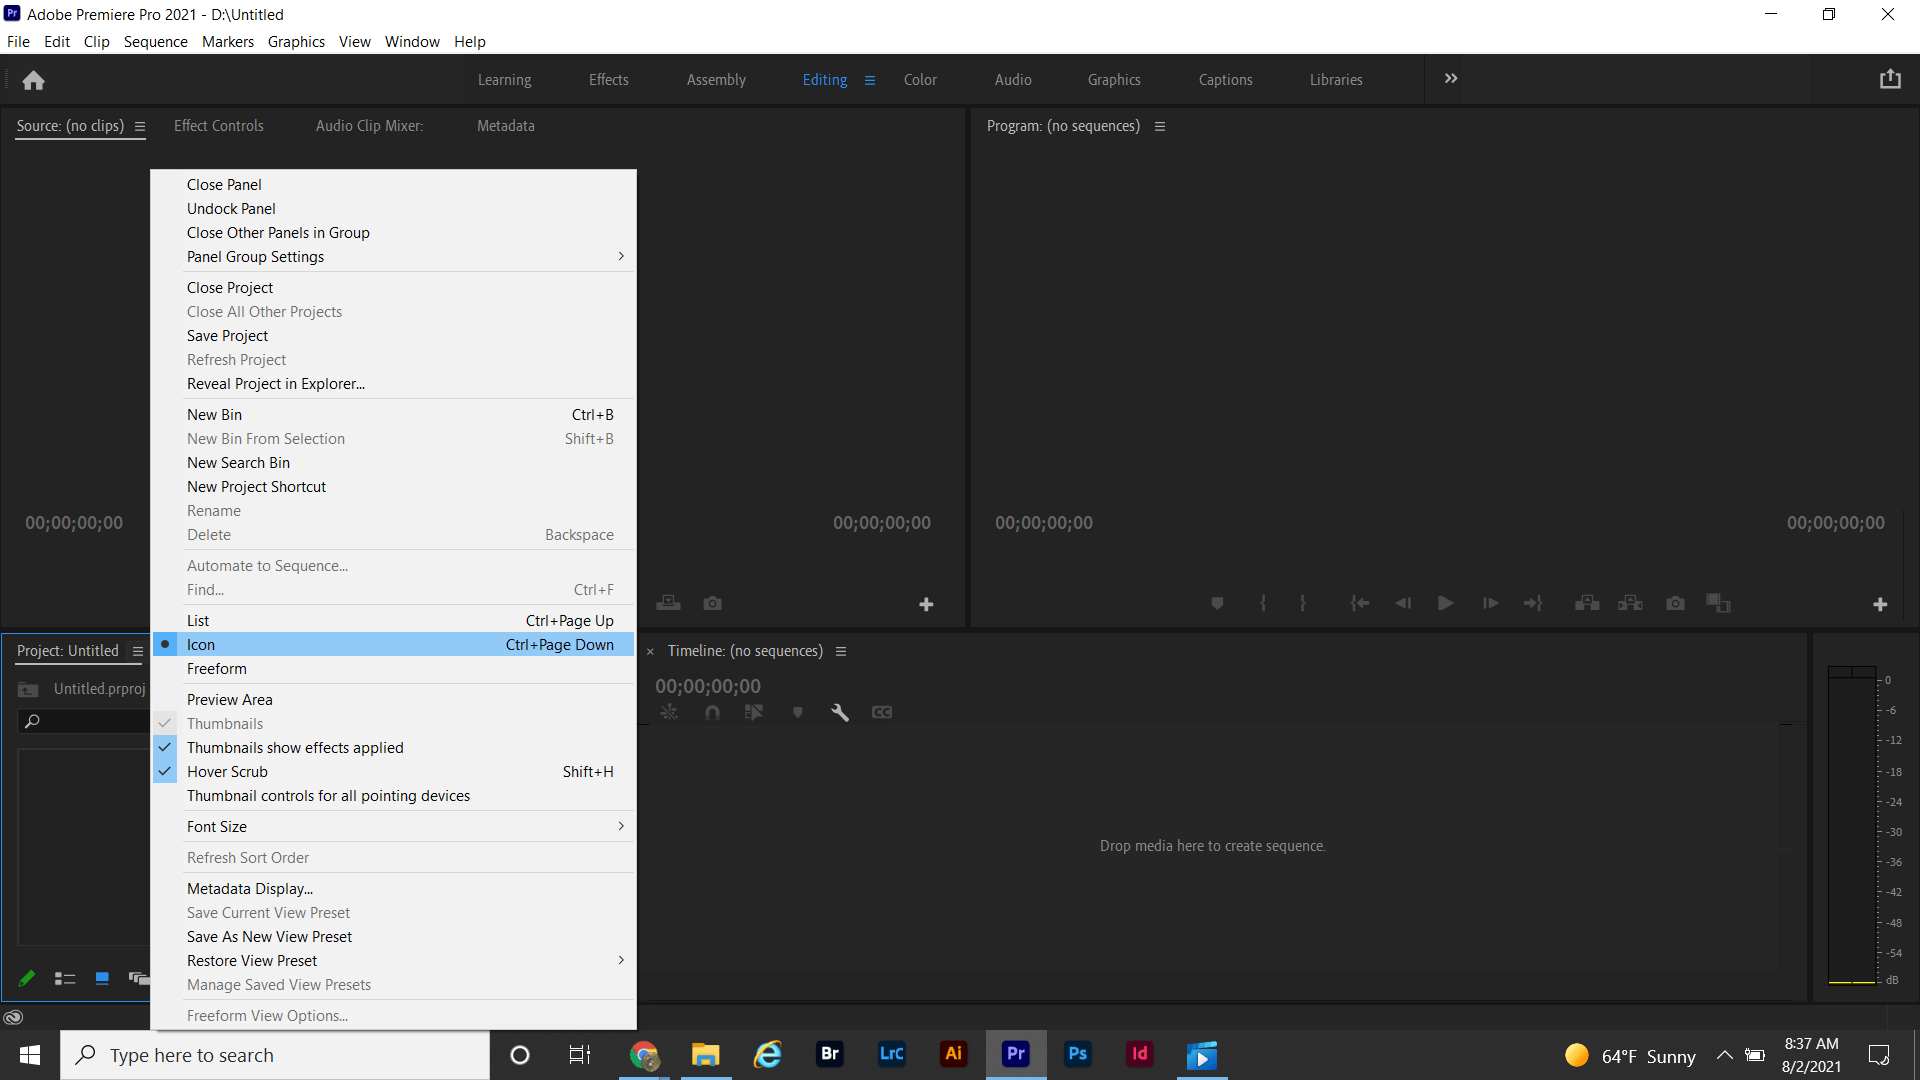1920x1080 pixels.
Task: Choose Freeform from the context menu
Action: click(x=216, y=668)
